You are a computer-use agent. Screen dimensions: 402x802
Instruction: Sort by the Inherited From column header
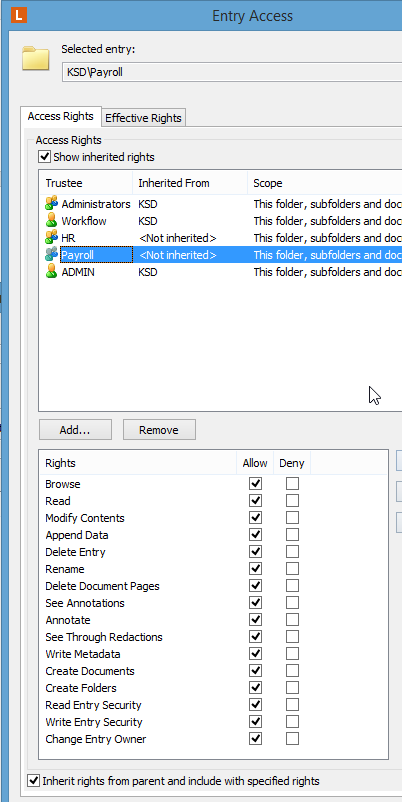click(190, 183)
